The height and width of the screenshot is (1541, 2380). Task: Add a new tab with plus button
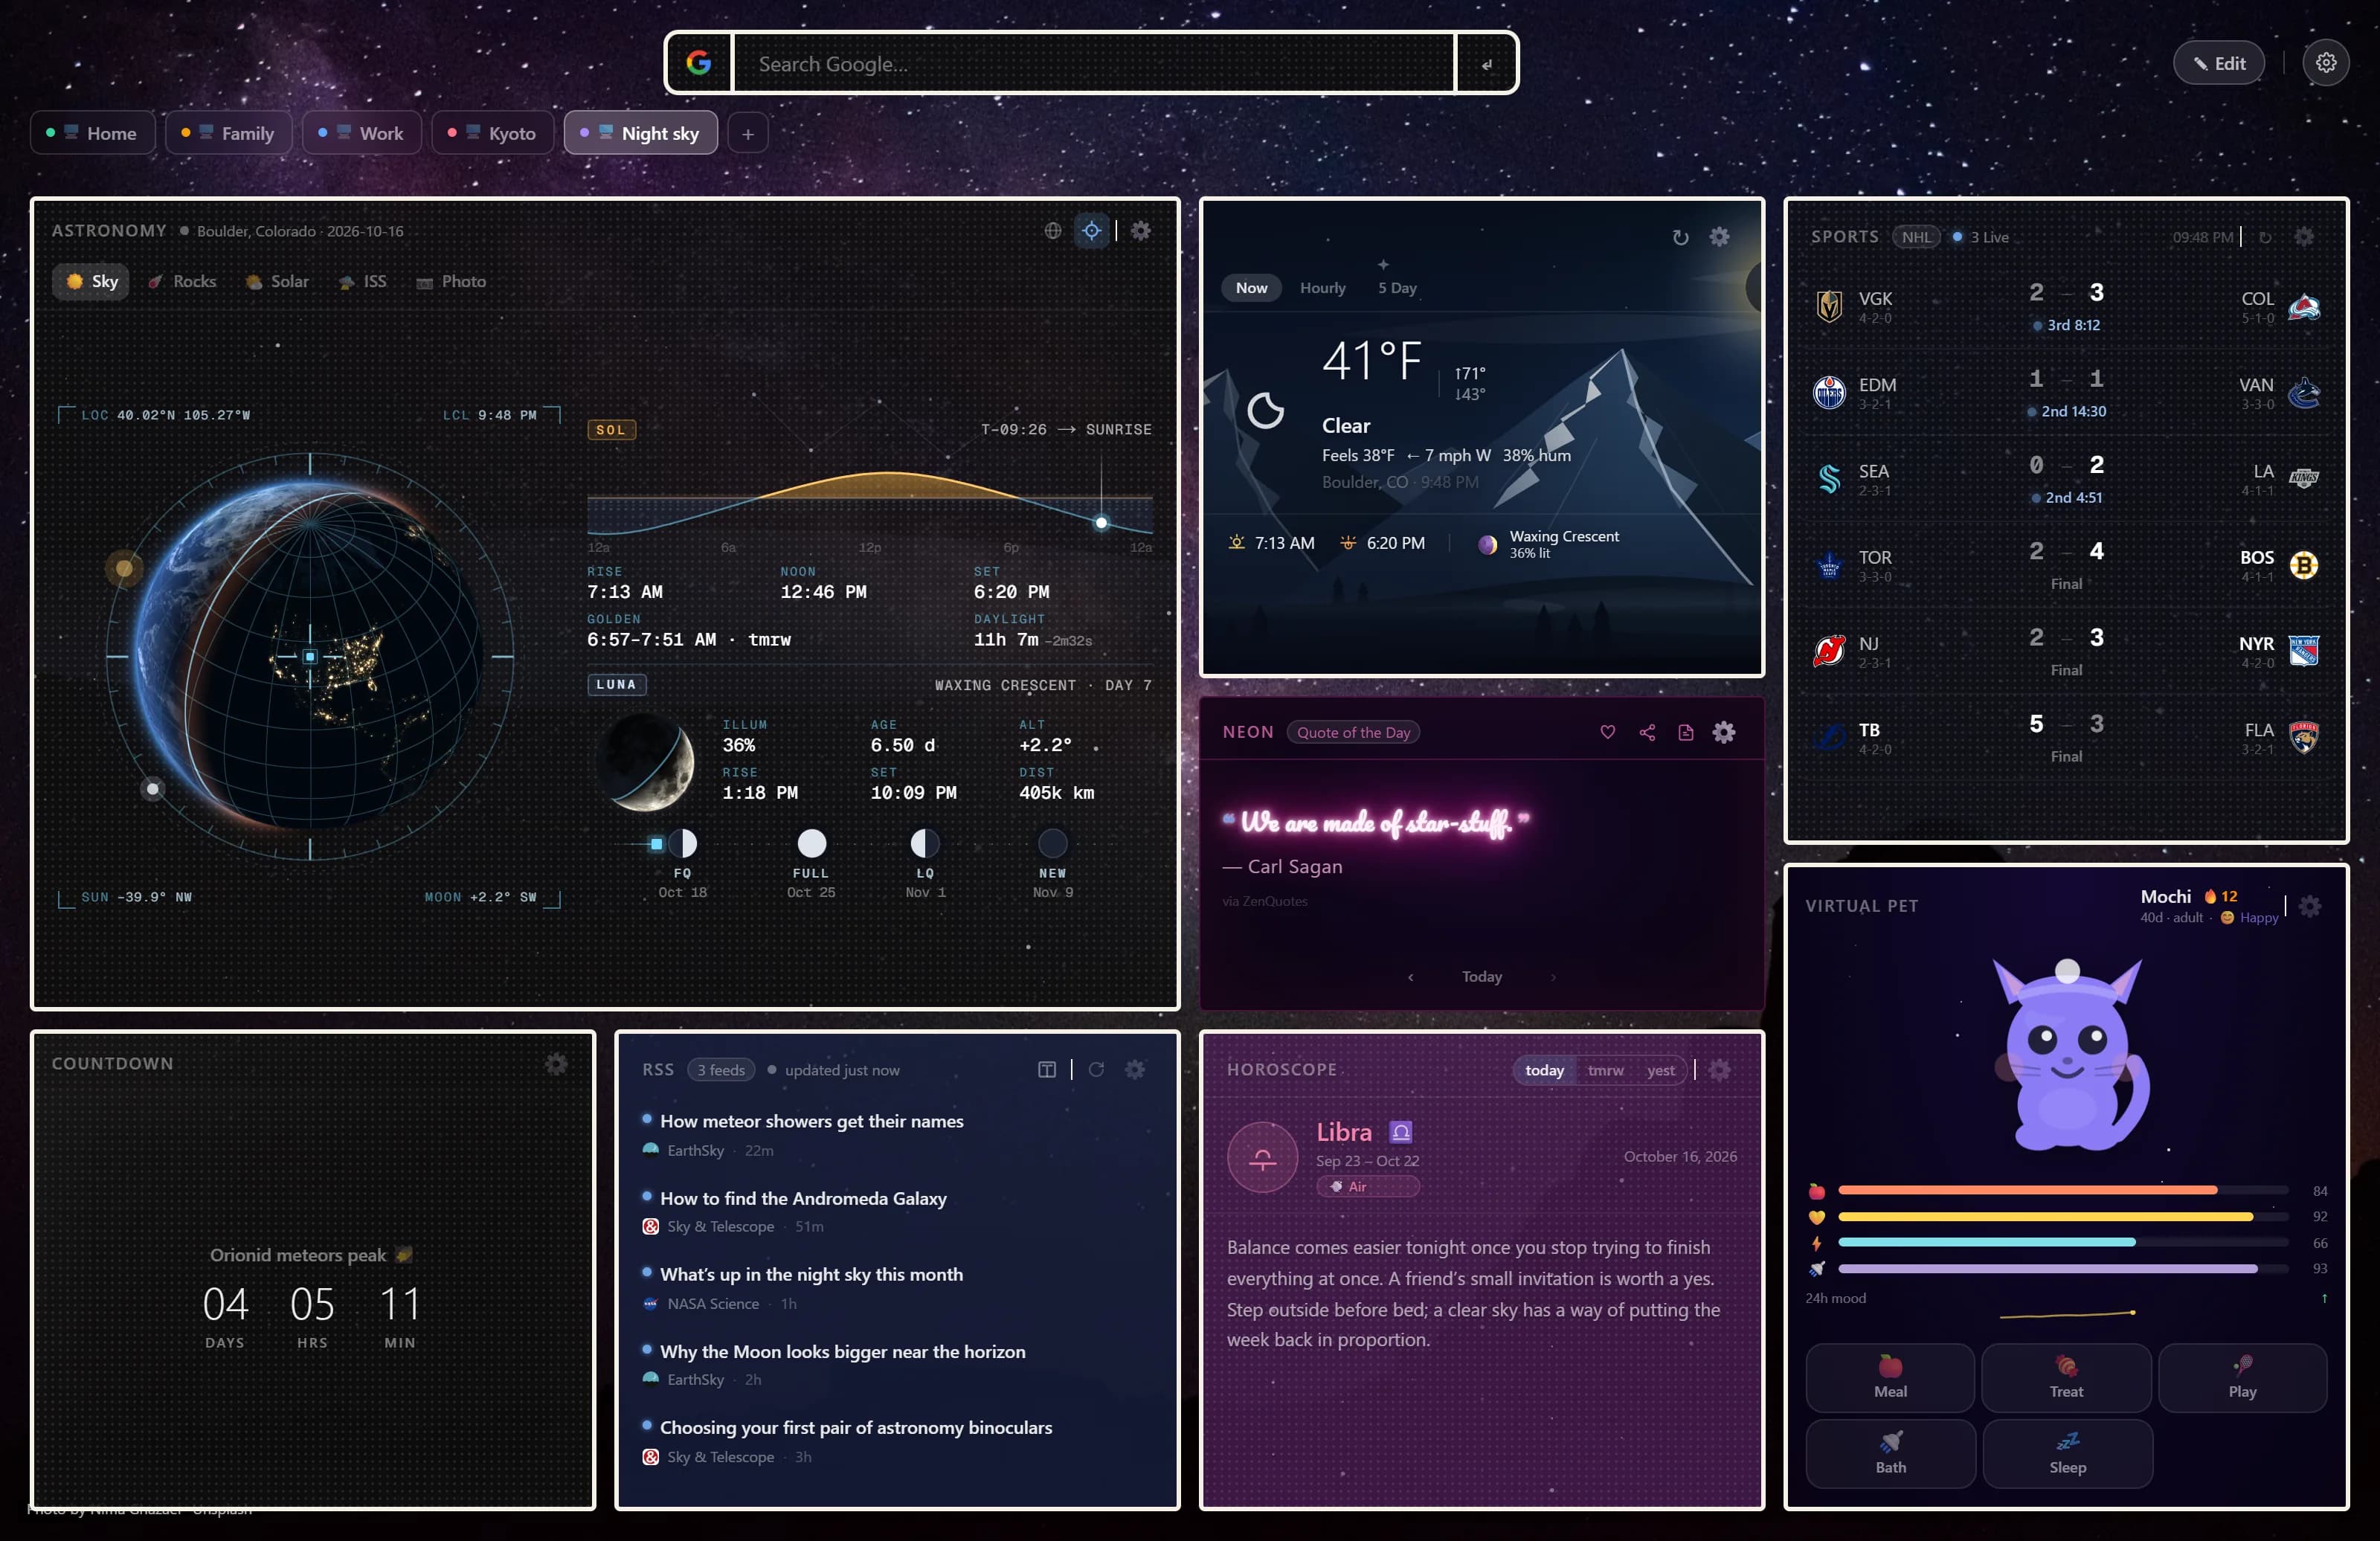click(x=747, y=133)
